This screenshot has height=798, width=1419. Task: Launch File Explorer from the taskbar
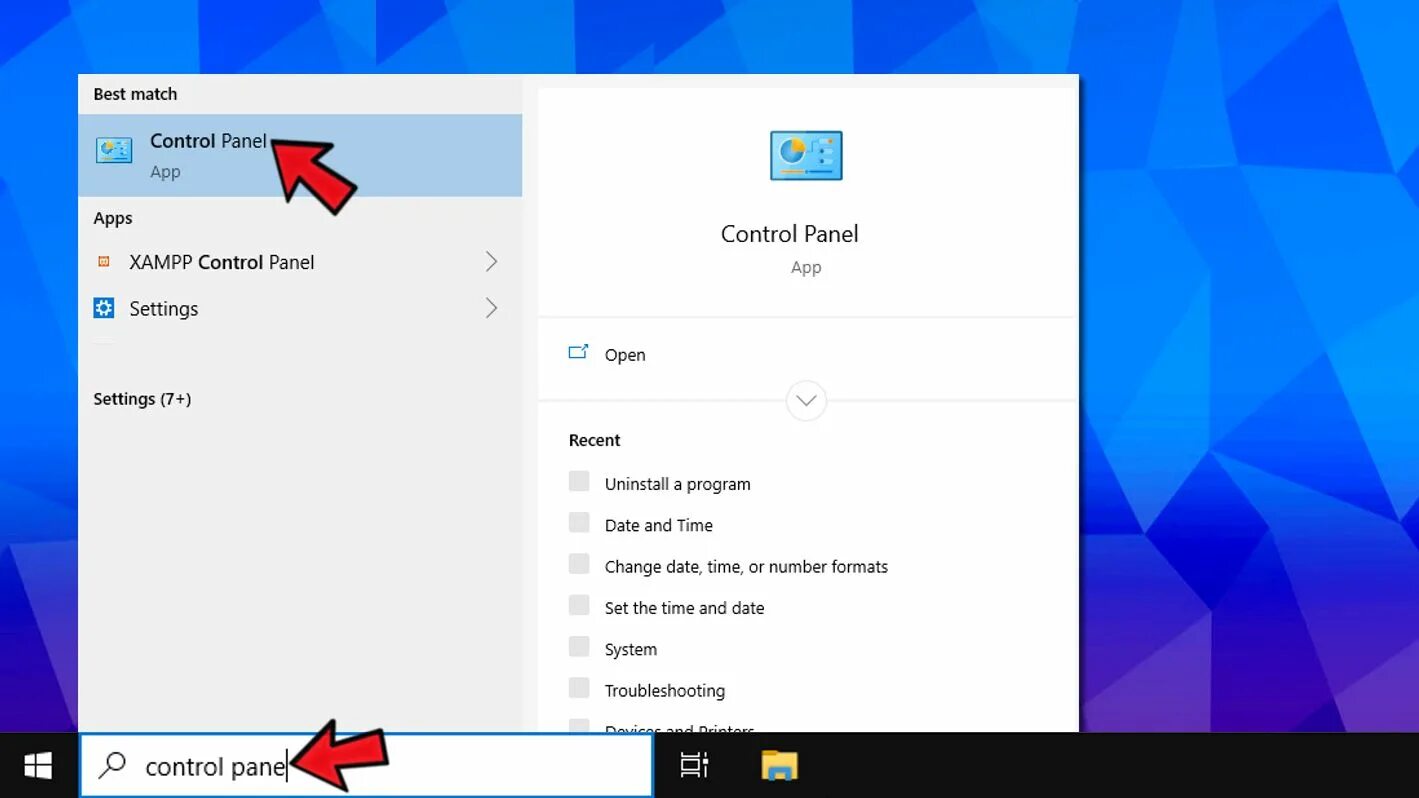pyautogui.click(x=779, y=766)
